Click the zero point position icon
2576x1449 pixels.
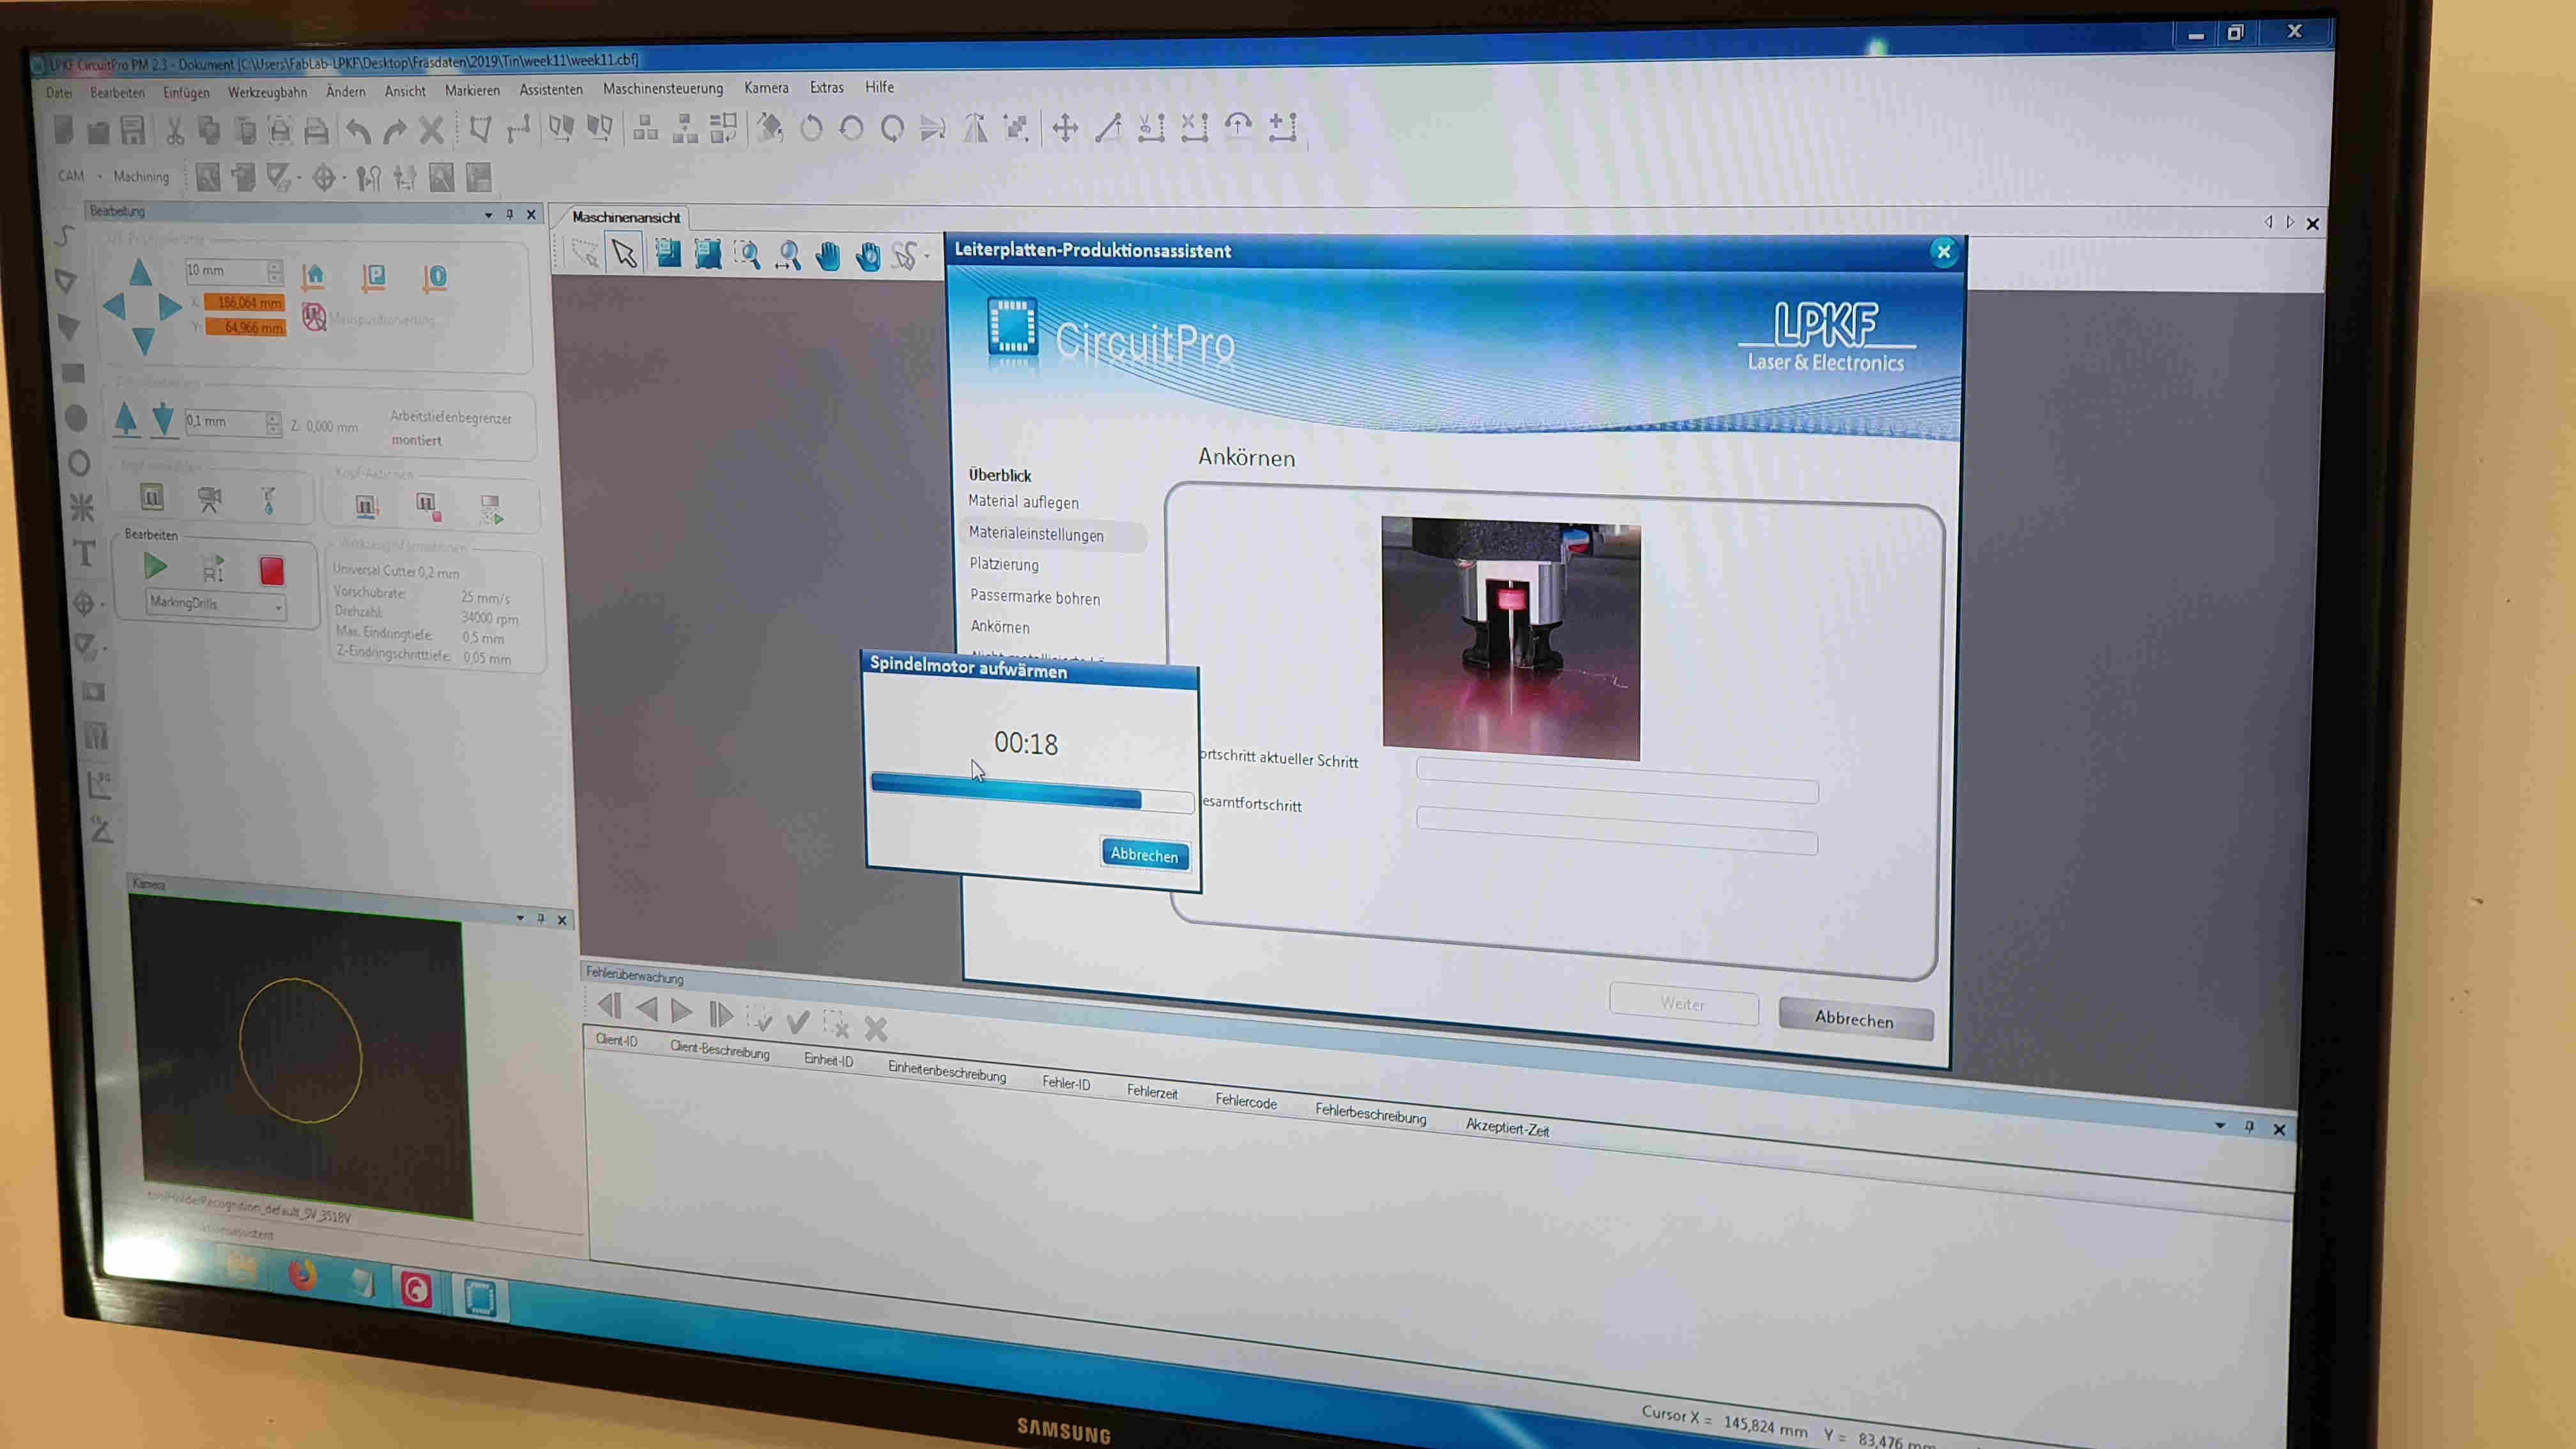tap(435, 278)
